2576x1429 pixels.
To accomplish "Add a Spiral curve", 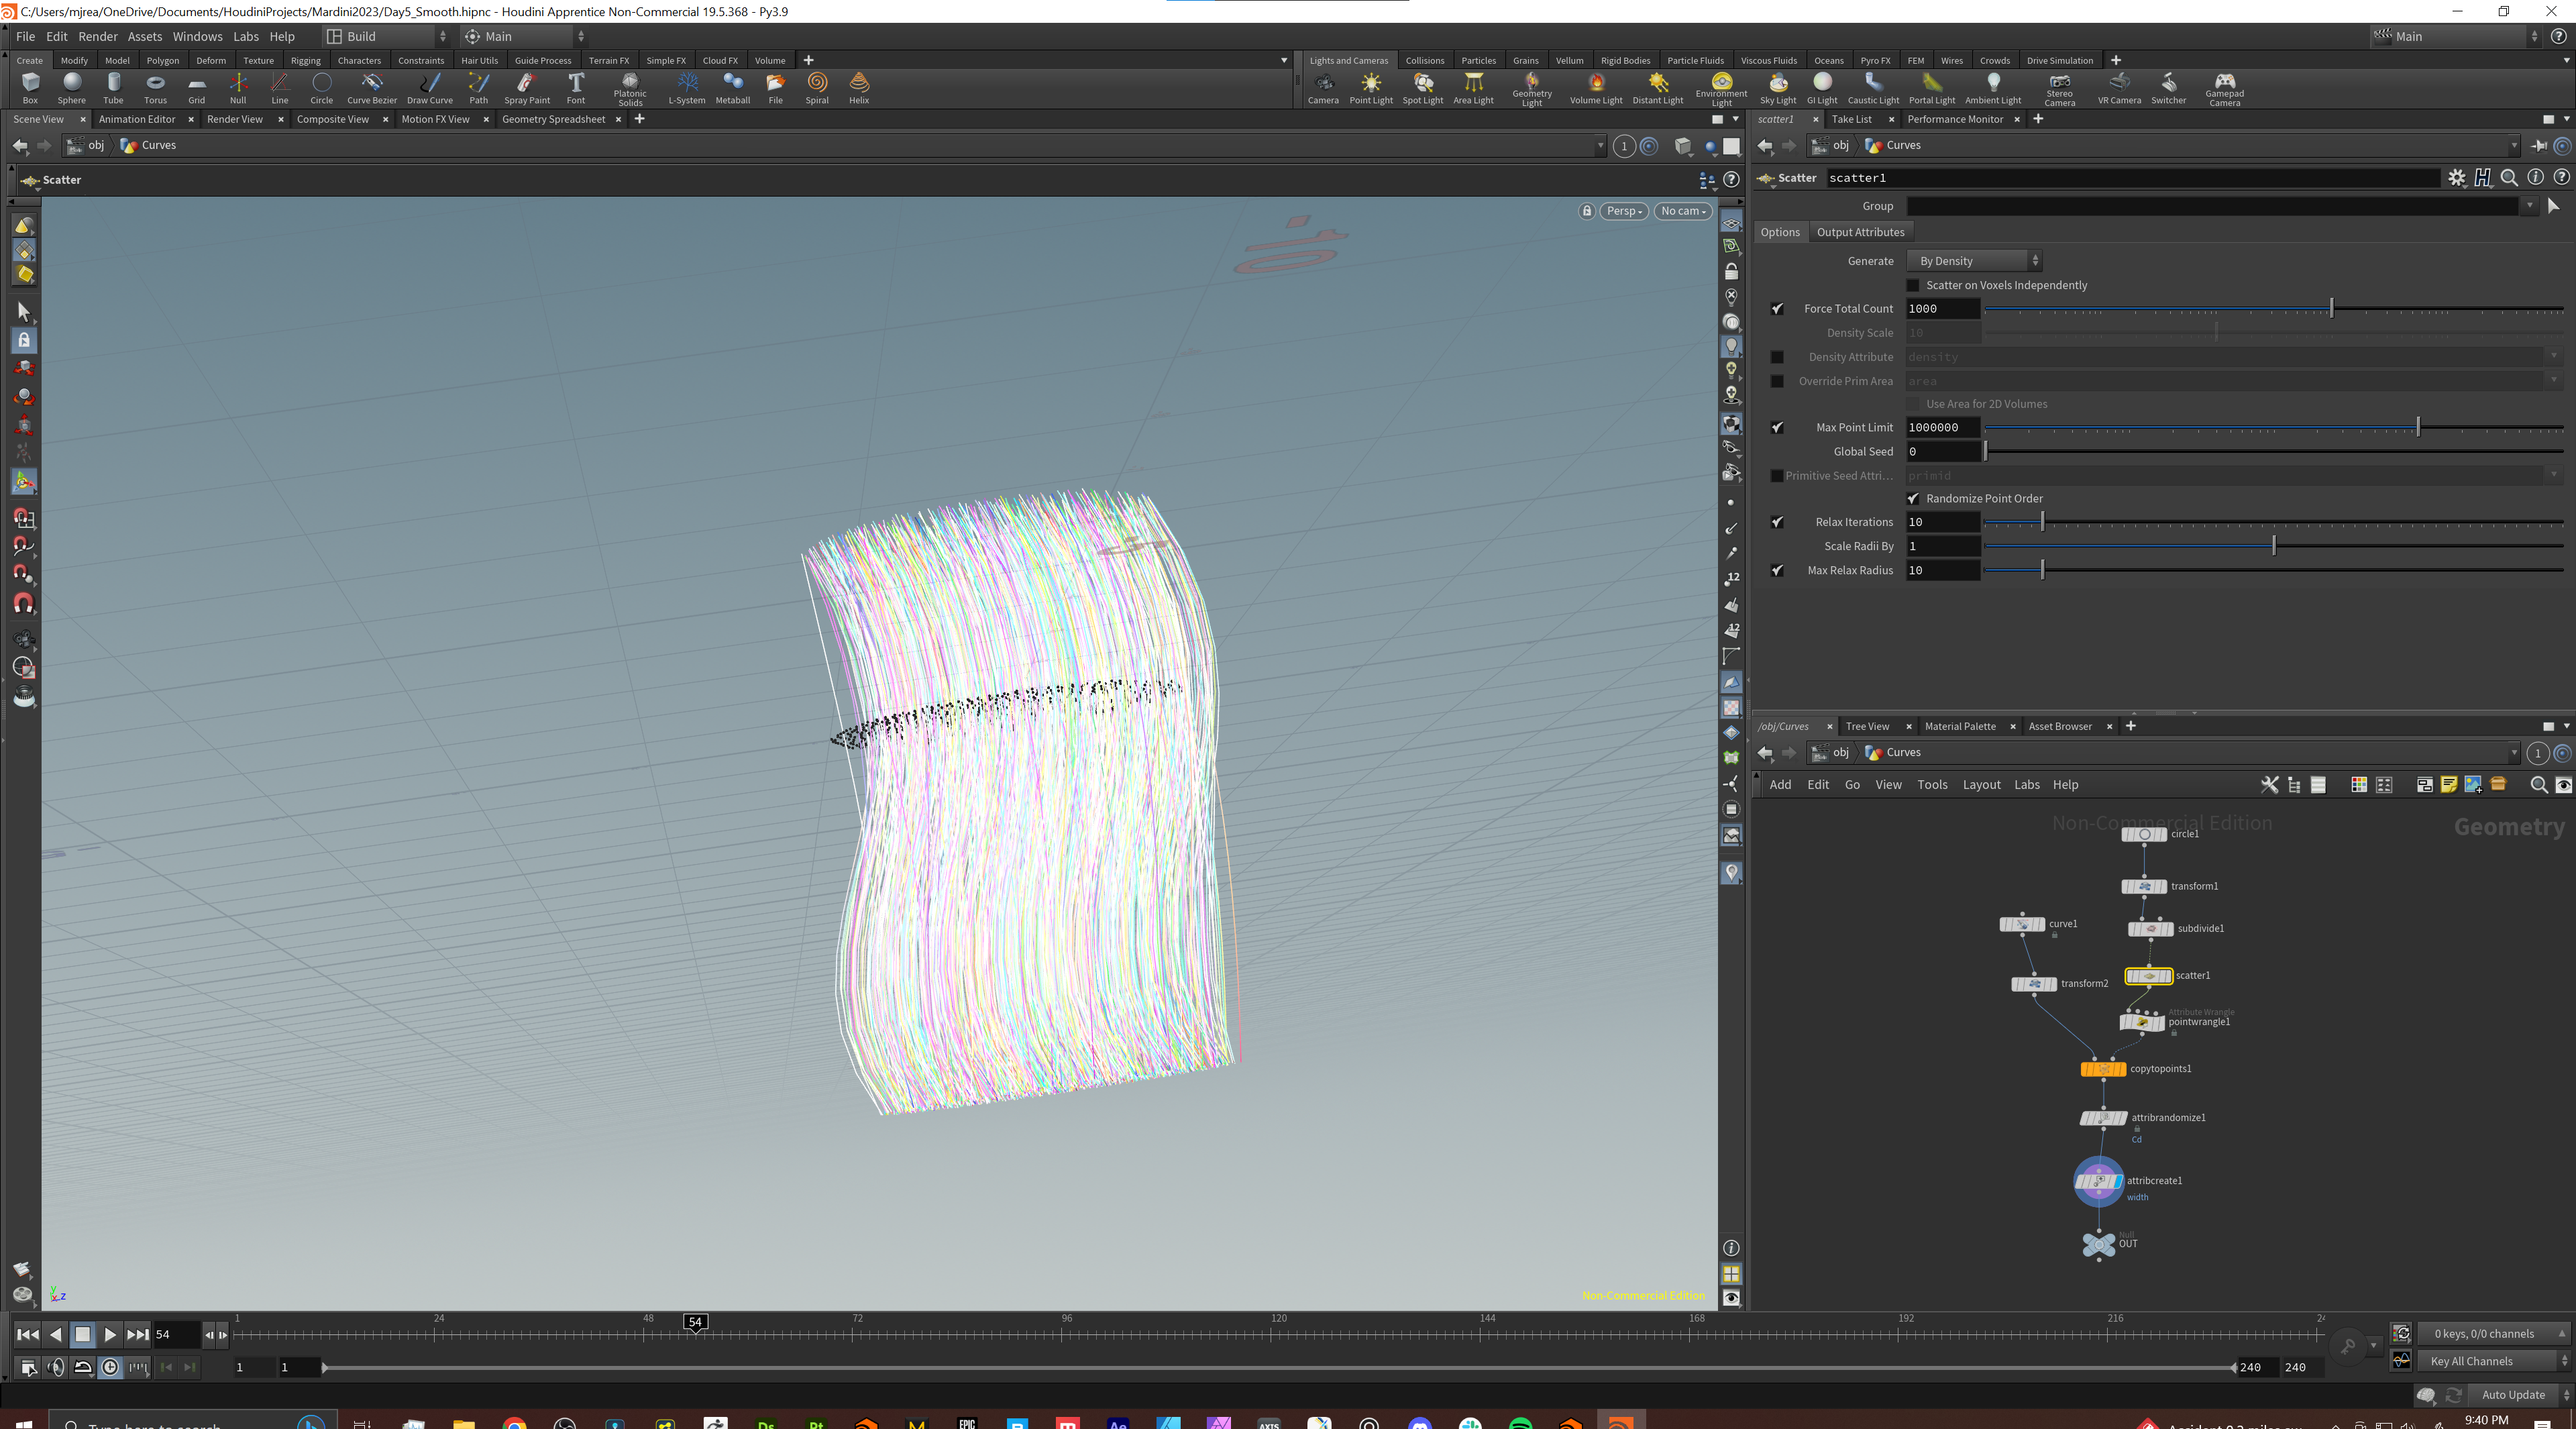I will [817, 88].
